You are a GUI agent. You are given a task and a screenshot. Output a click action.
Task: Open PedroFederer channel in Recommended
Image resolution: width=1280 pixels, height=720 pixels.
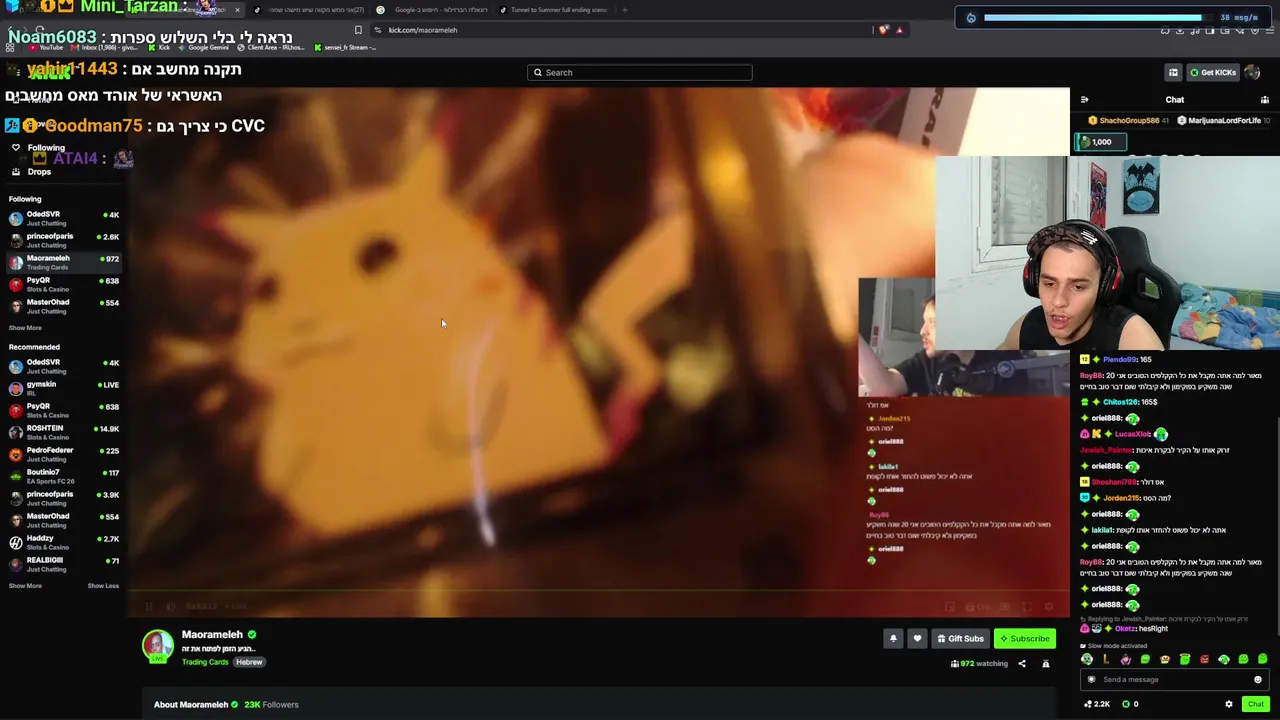[64, 454]
